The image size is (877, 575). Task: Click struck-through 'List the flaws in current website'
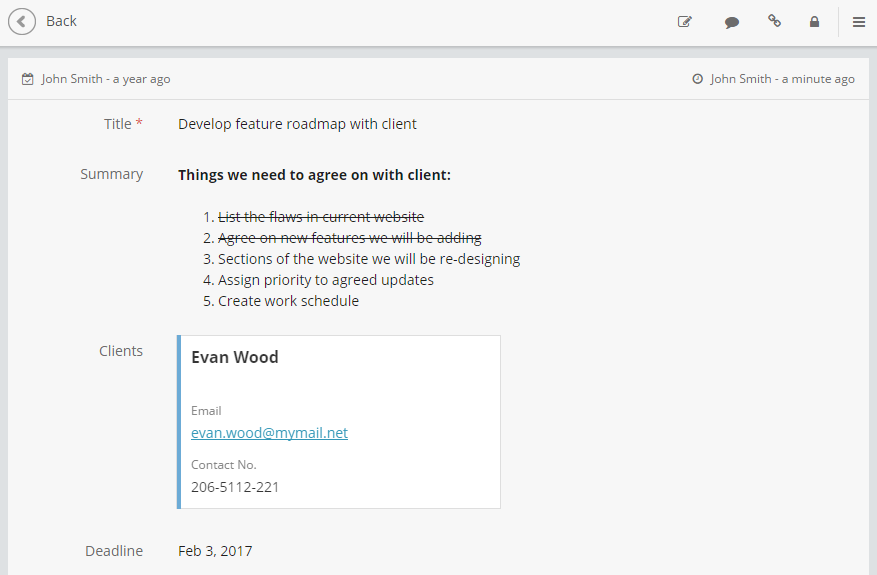point(321,217)
